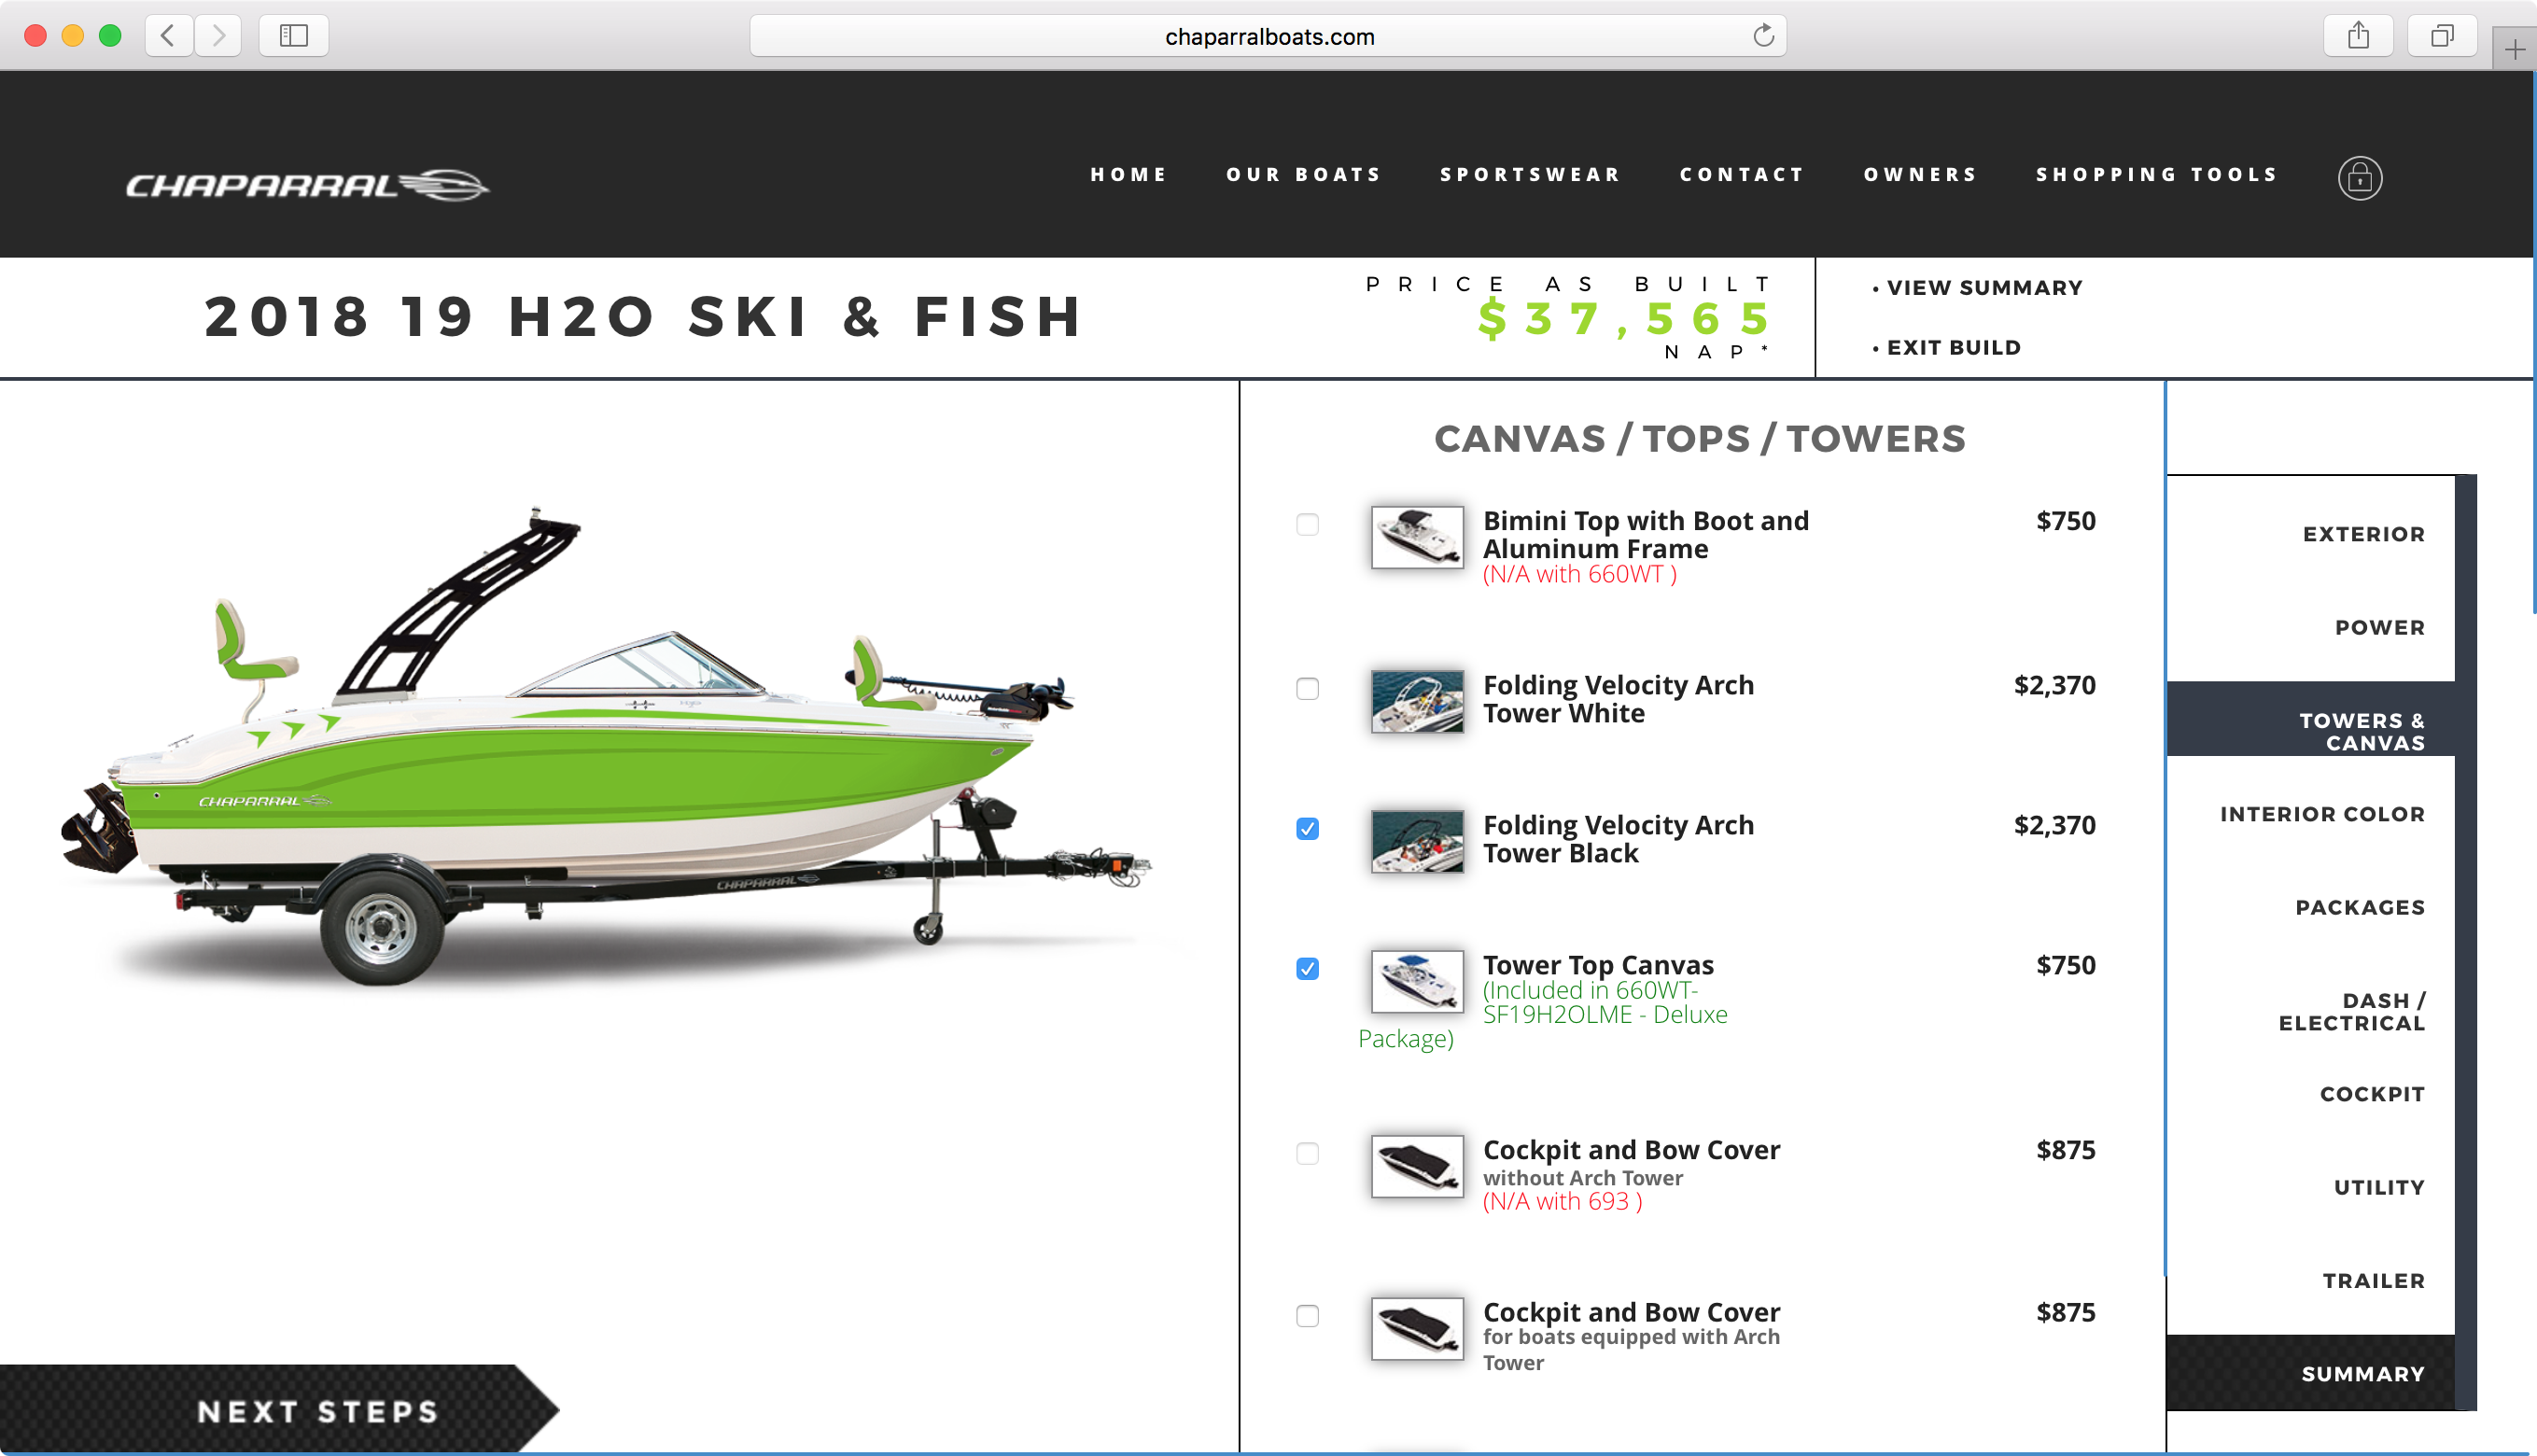Select the Packages section tab

2360,907
